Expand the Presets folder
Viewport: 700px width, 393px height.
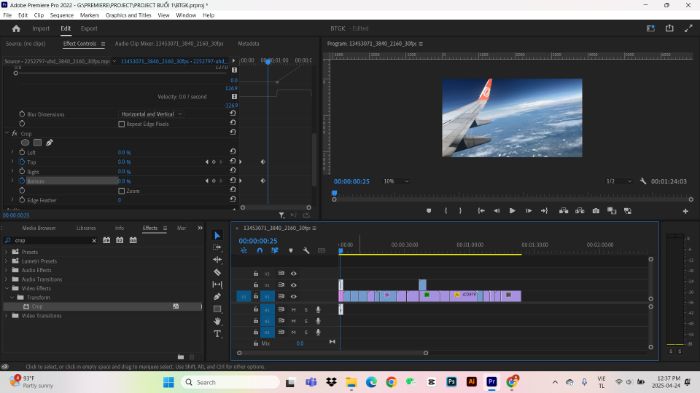6,252
